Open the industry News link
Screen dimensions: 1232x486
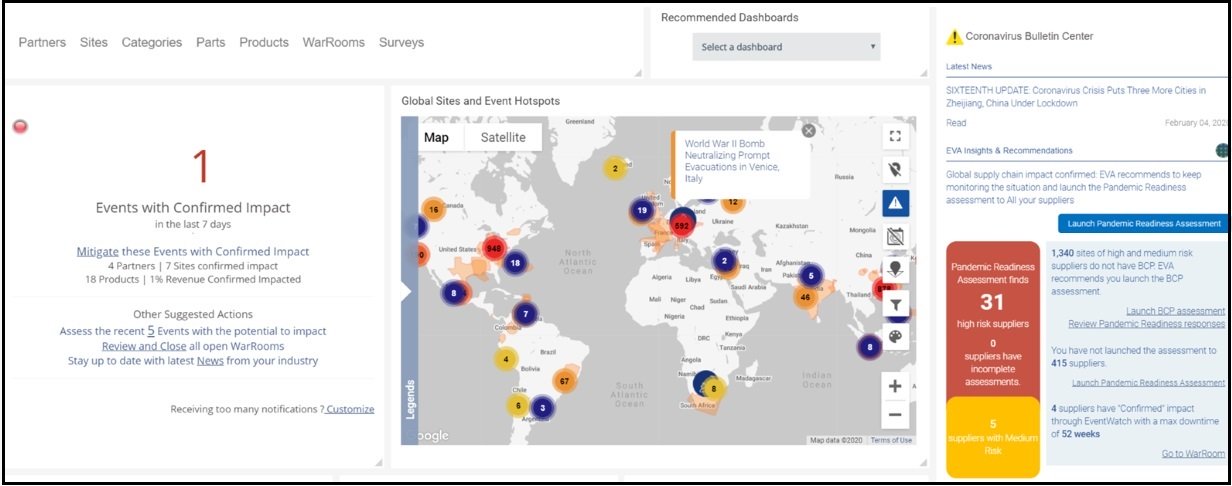(210, 361)
